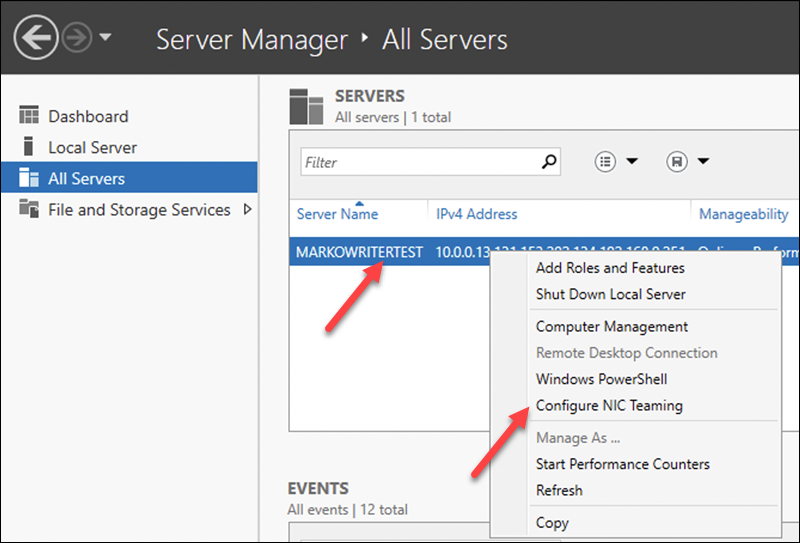This screenshot has height=543, width=800.
Task: Click the saved queries disk icon
Action: [677, 162]
